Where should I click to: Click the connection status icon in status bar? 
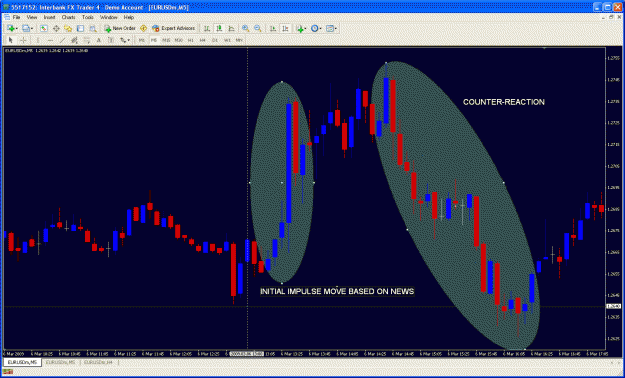8,372
